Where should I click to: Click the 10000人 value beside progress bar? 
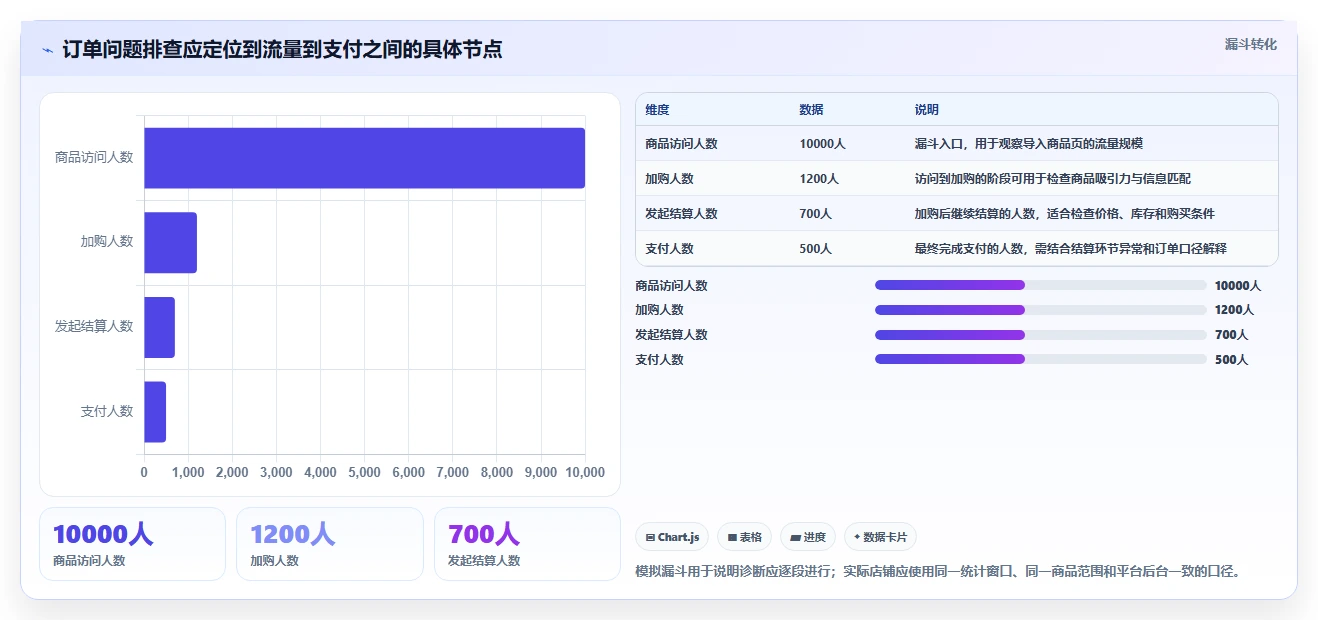click(x=1238, y=286)
